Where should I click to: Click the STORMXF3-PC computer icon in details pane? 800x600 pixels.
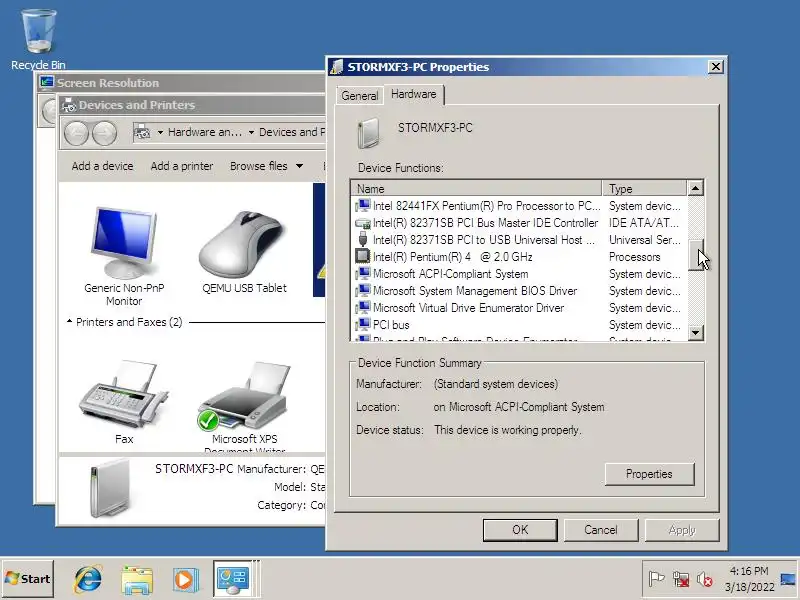[109, 487]
